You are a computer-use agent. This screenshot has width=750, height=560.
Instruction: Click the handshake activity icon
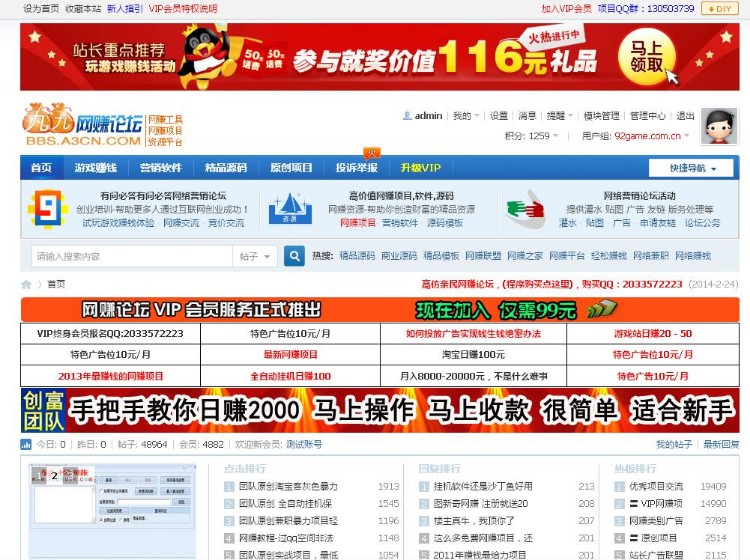point(526,209)
